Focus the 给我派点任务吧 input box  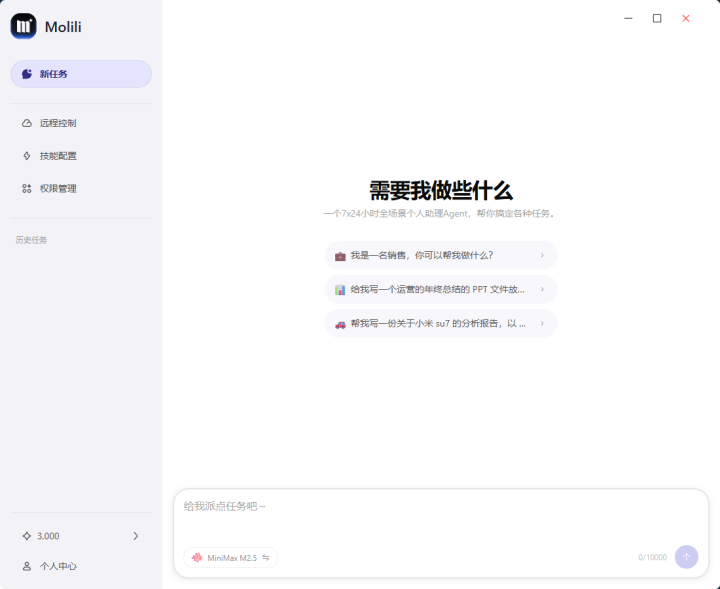[440, 515]
